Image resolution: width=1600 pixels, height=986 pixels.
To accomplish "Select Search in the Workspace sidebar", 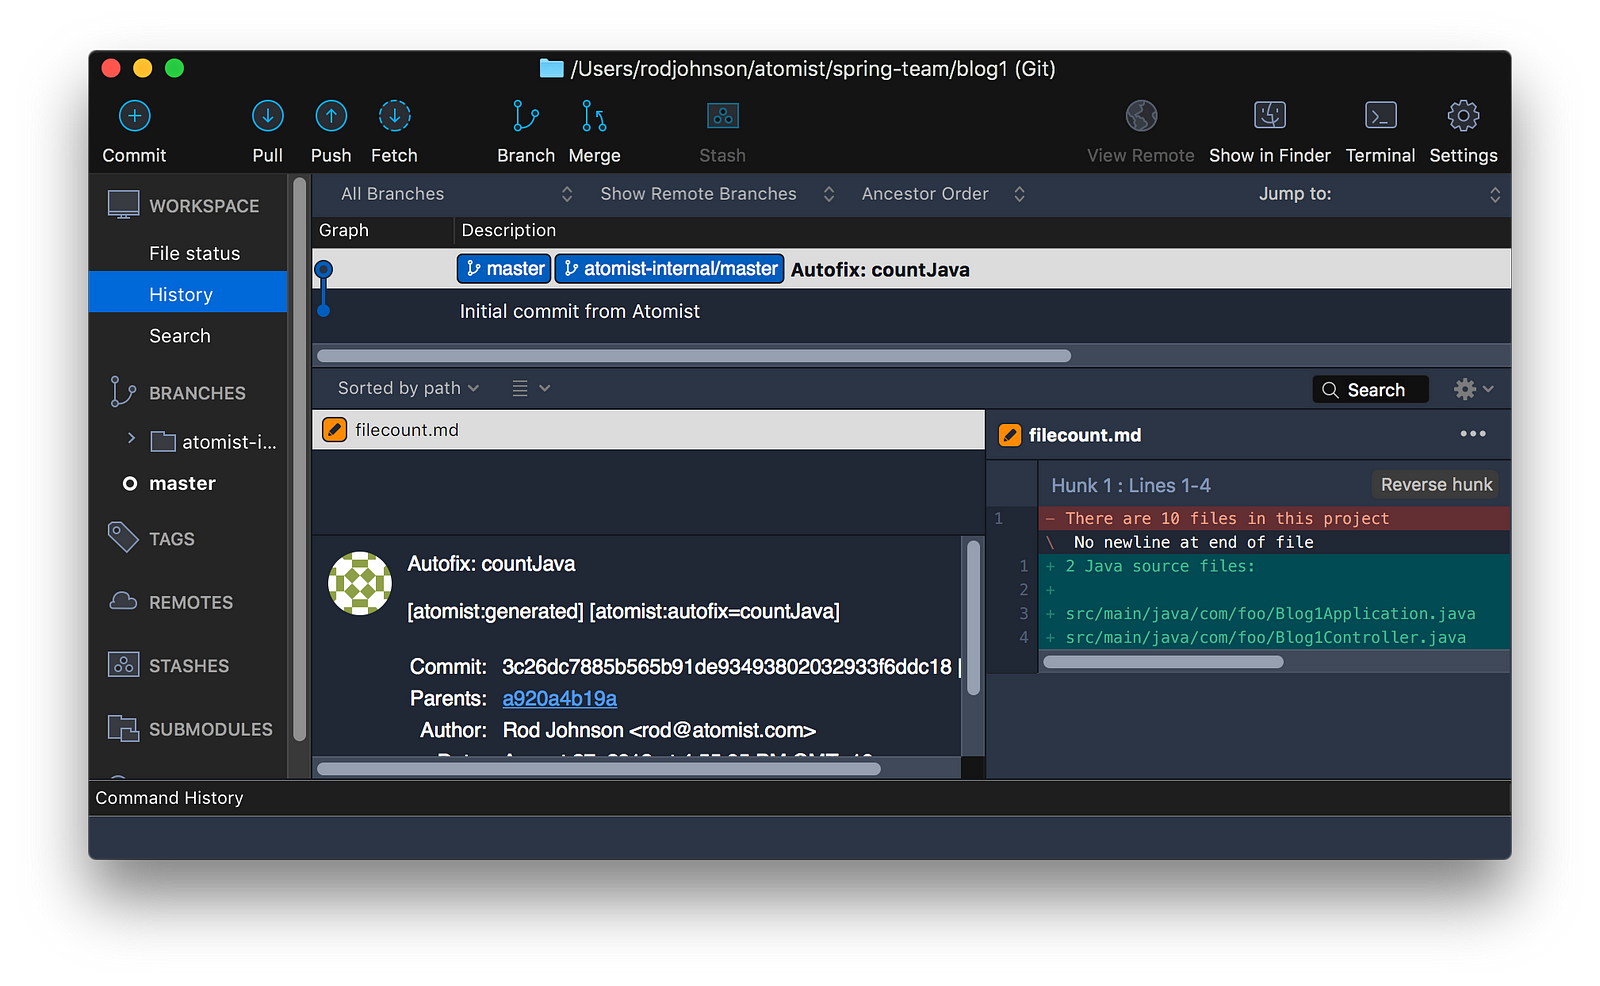I will pyautogui.click(x=188, y=336).
